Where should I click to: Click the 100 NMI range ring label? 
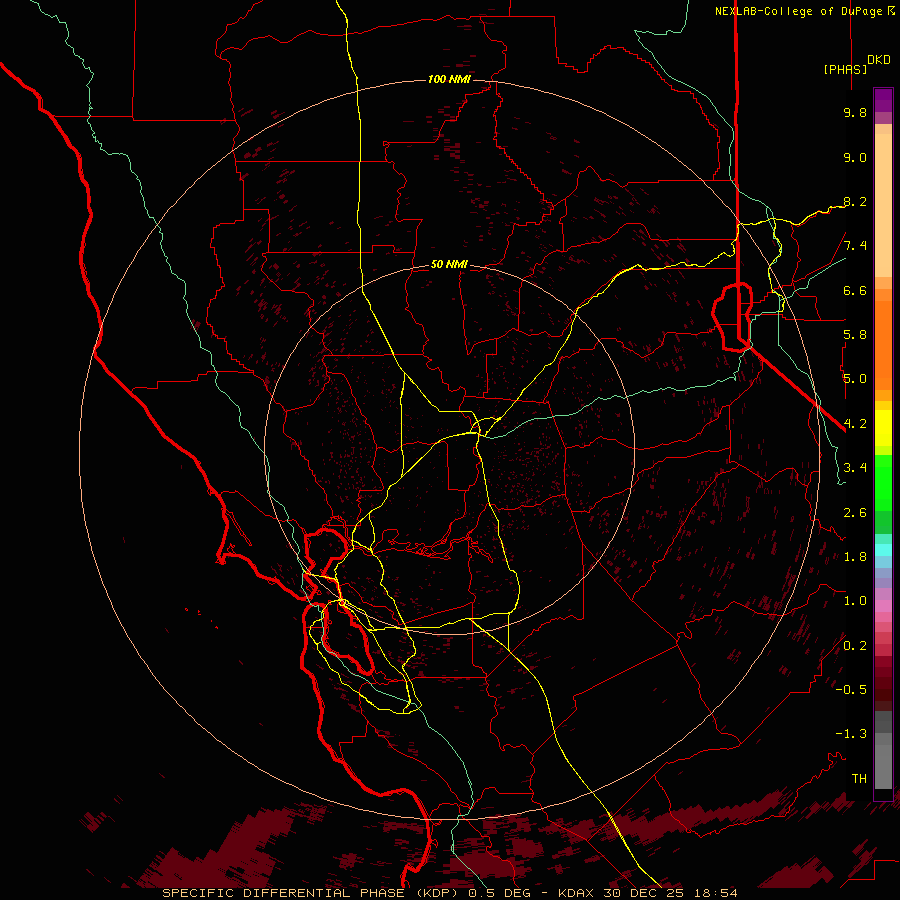[x=449, y=79]
